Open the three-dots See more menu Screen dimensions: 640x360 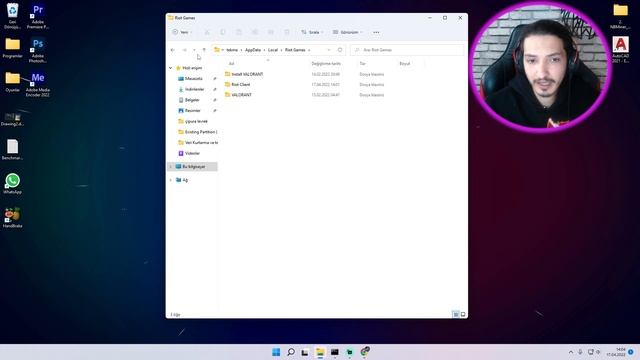tap(376, 32)
